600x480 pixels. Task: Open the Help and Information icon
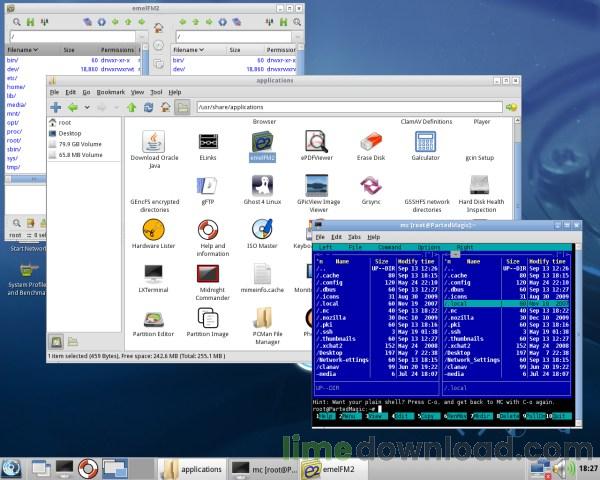tap(208, 230)
